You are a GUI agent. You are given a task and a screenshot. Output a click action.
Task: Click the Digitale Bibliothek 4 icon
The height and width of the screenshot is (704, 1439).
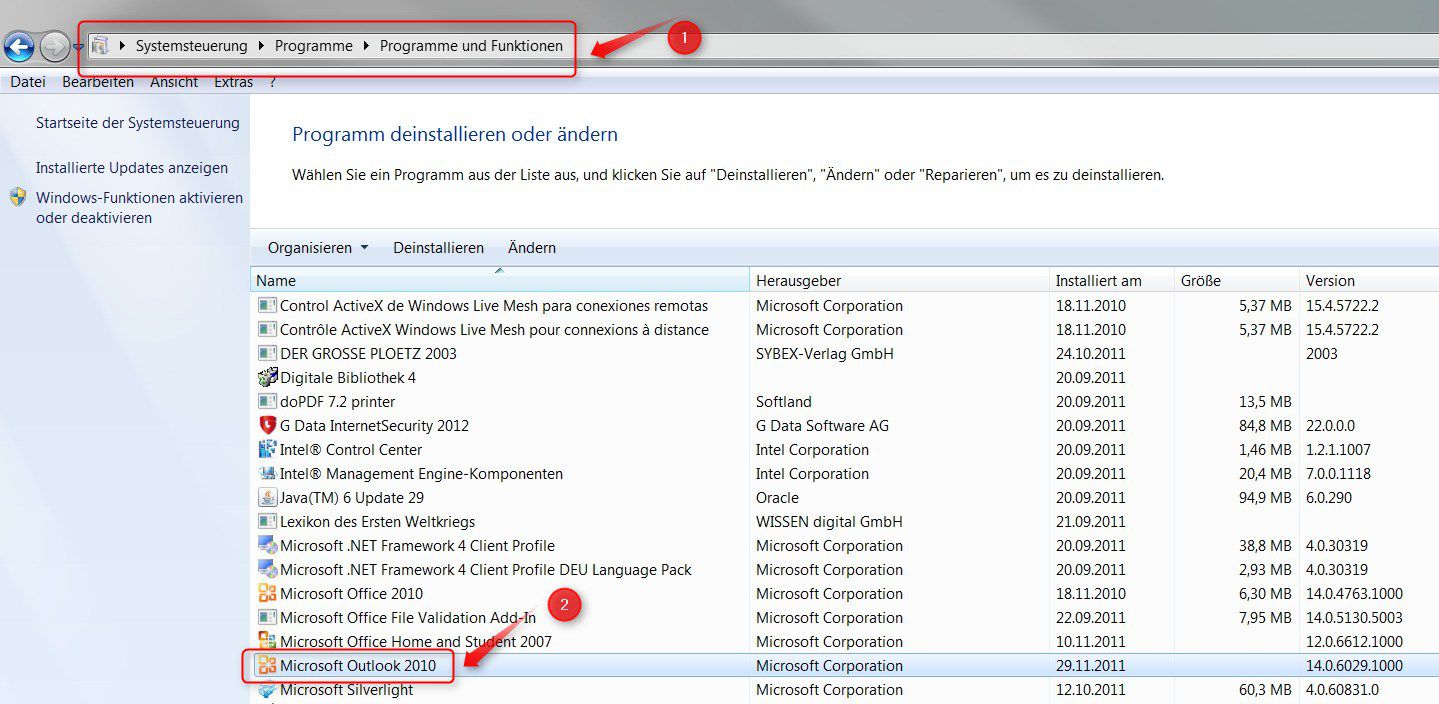click(267, 377)
